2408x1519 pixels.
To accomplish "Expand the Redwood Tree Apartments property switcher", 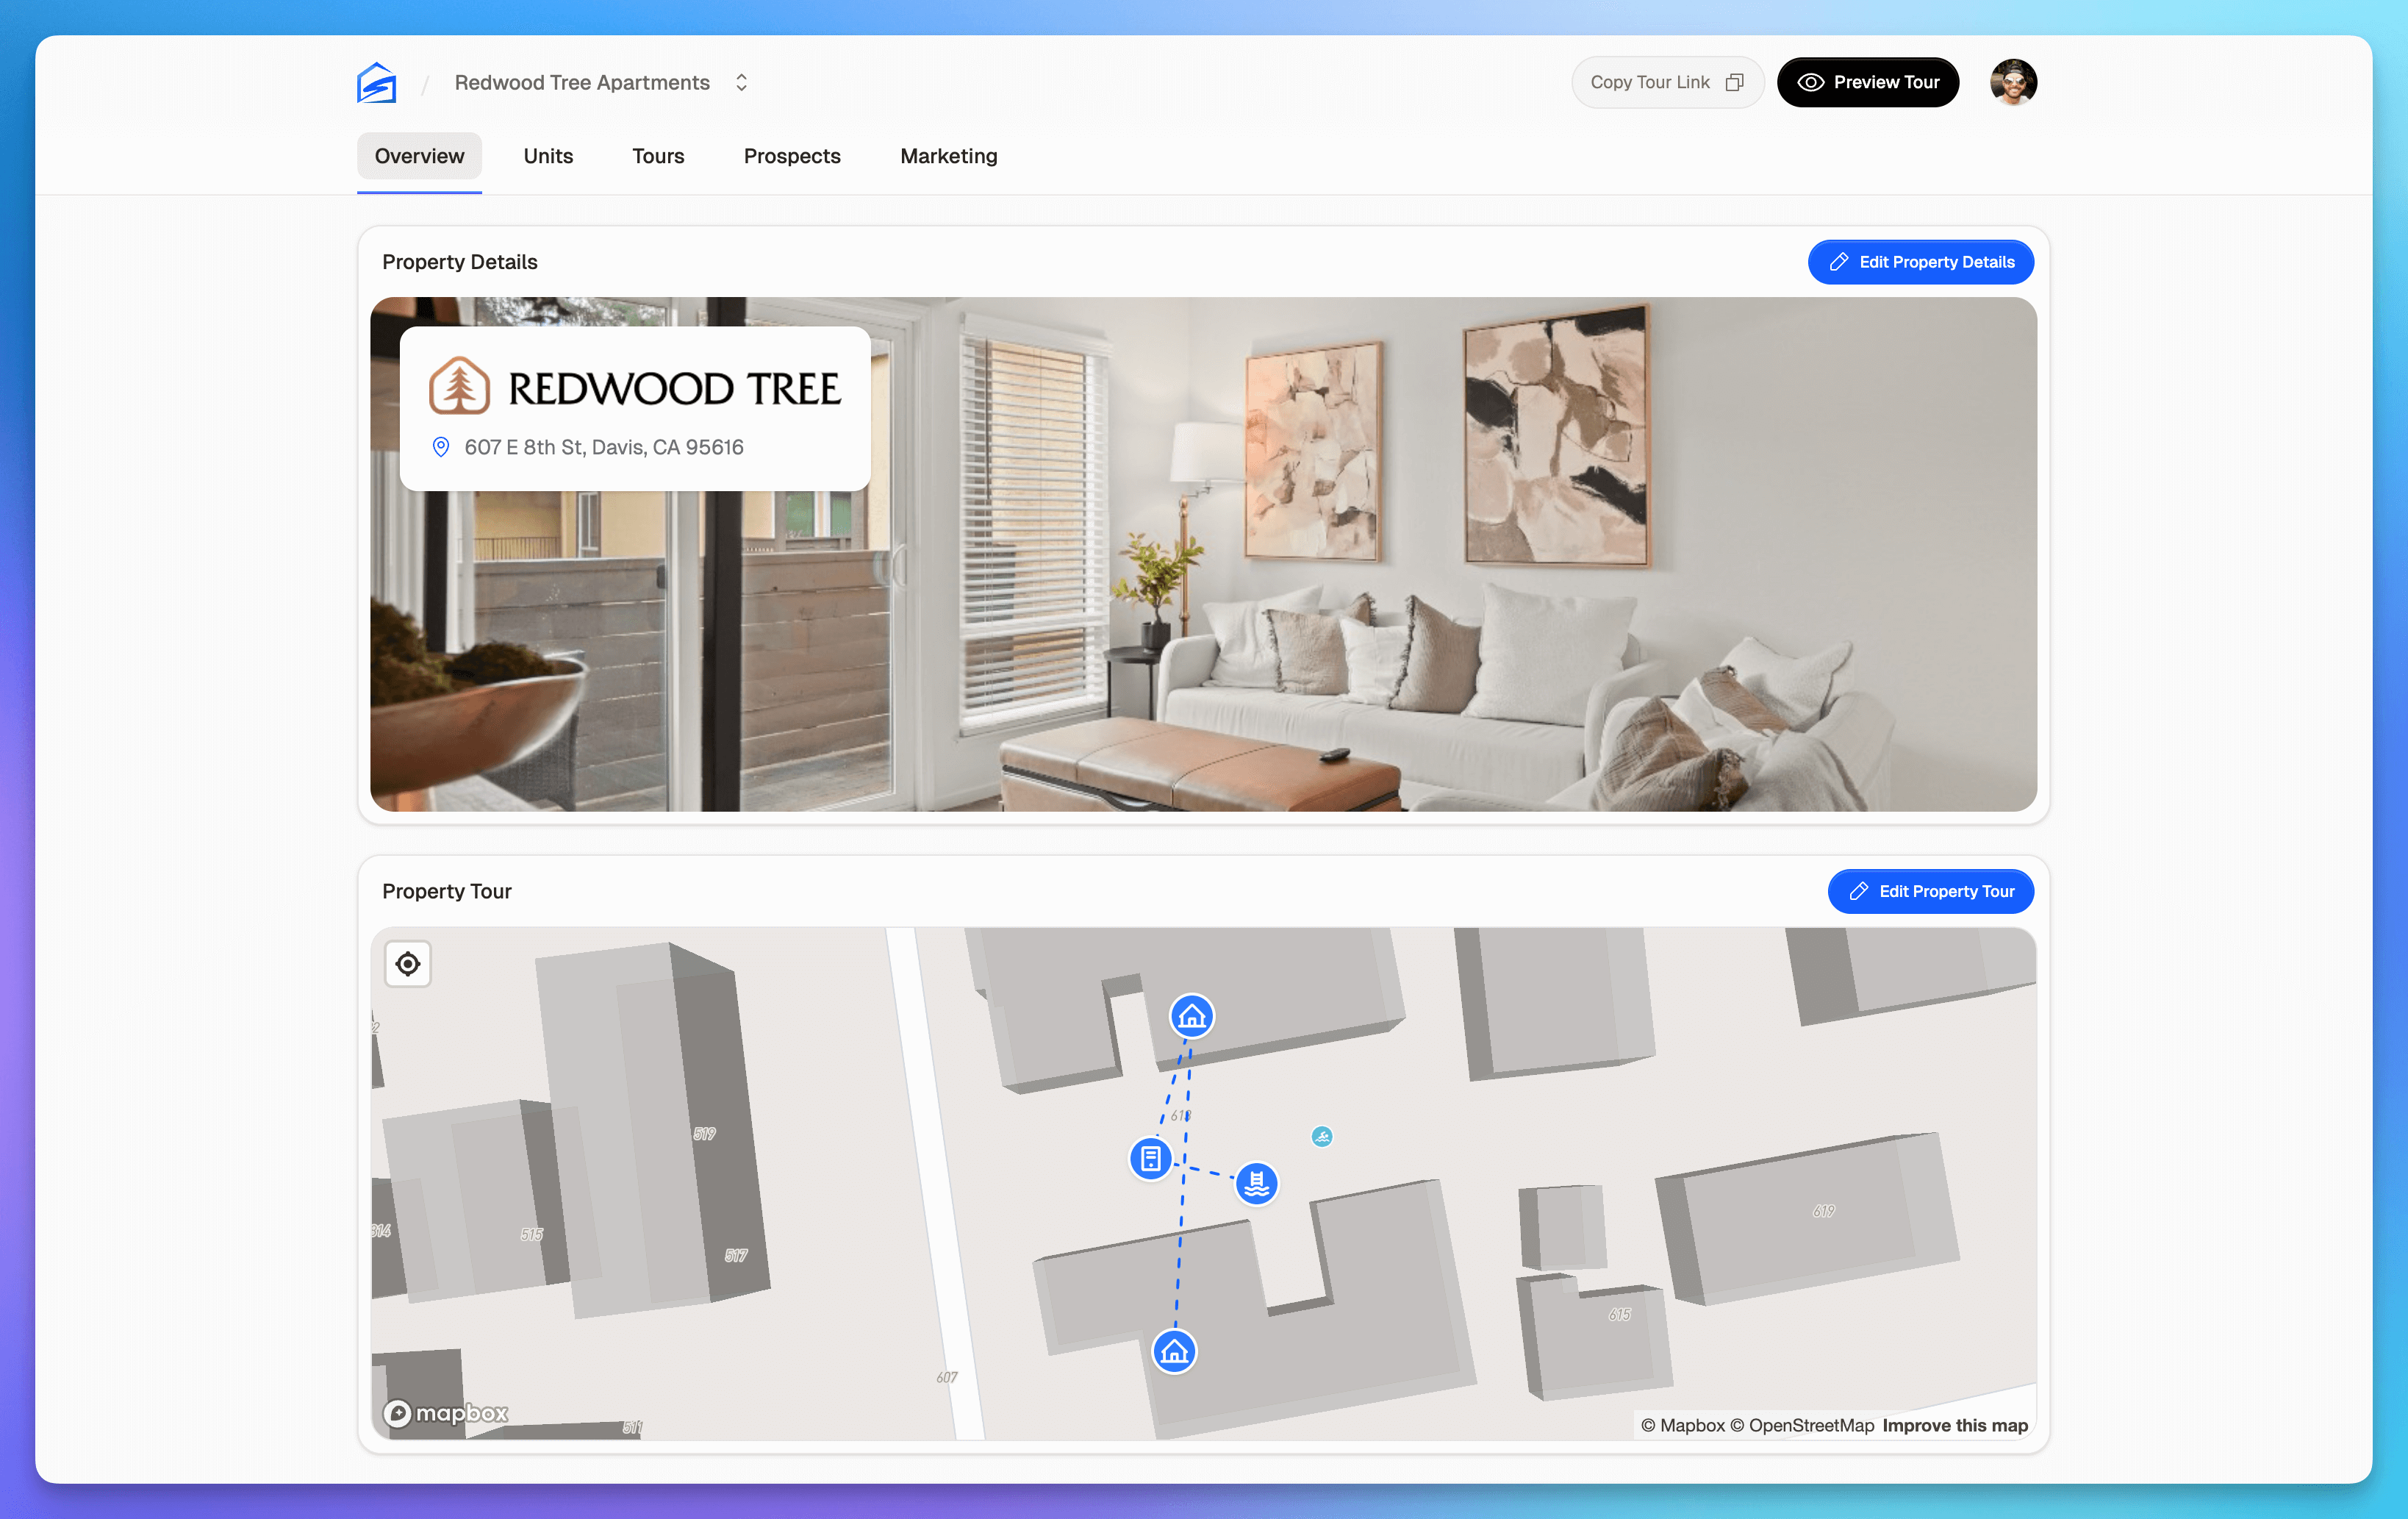I will tap(742, 82).
